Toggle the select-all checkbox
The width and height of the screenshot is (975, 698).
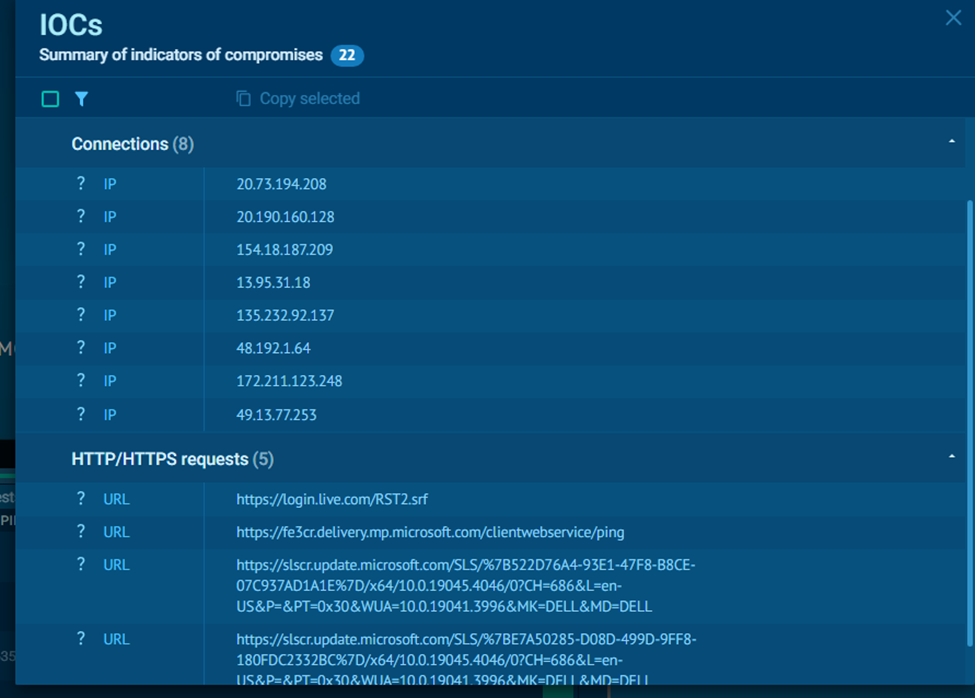tap(50, 99)
